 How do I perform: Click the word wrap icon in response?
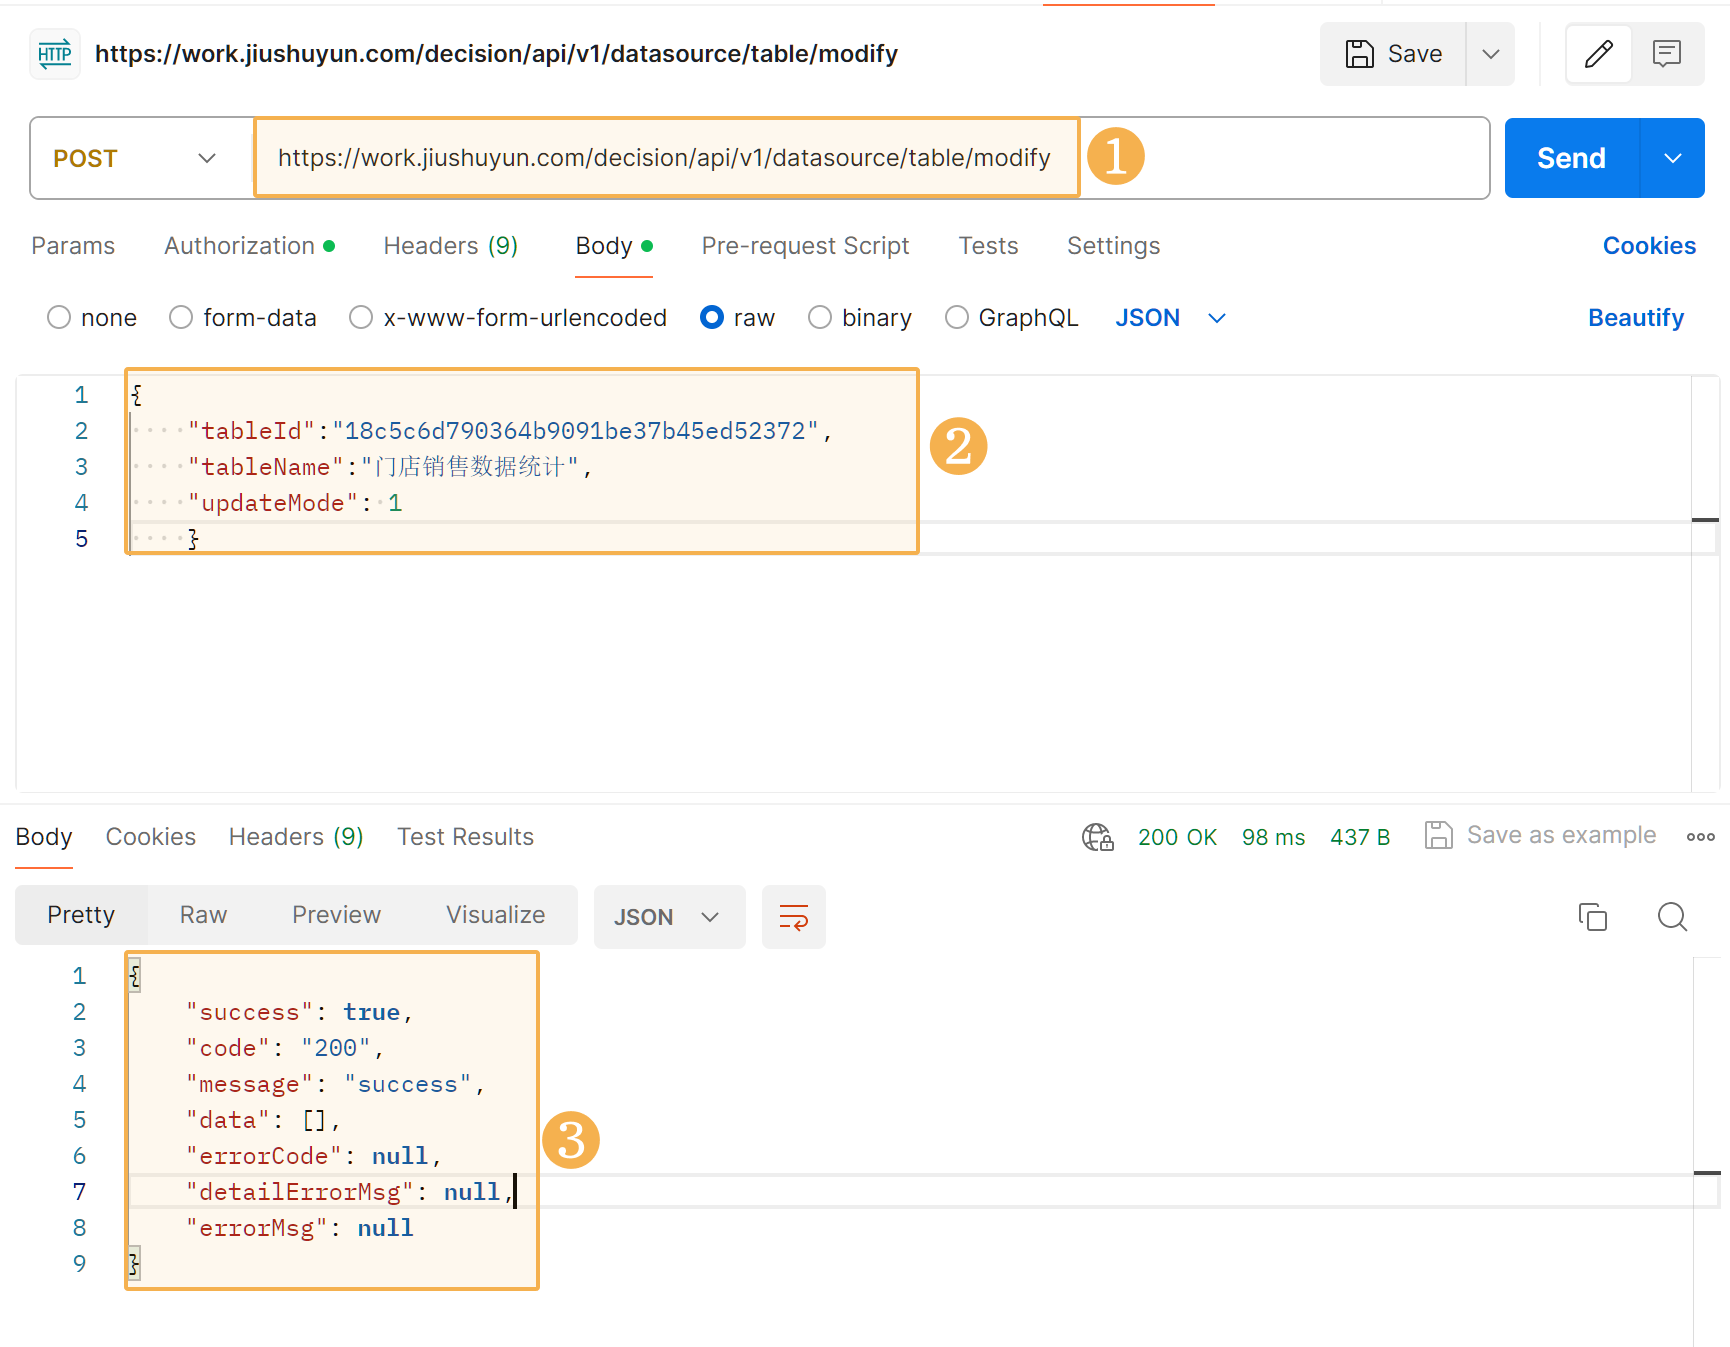coord(793,916)
